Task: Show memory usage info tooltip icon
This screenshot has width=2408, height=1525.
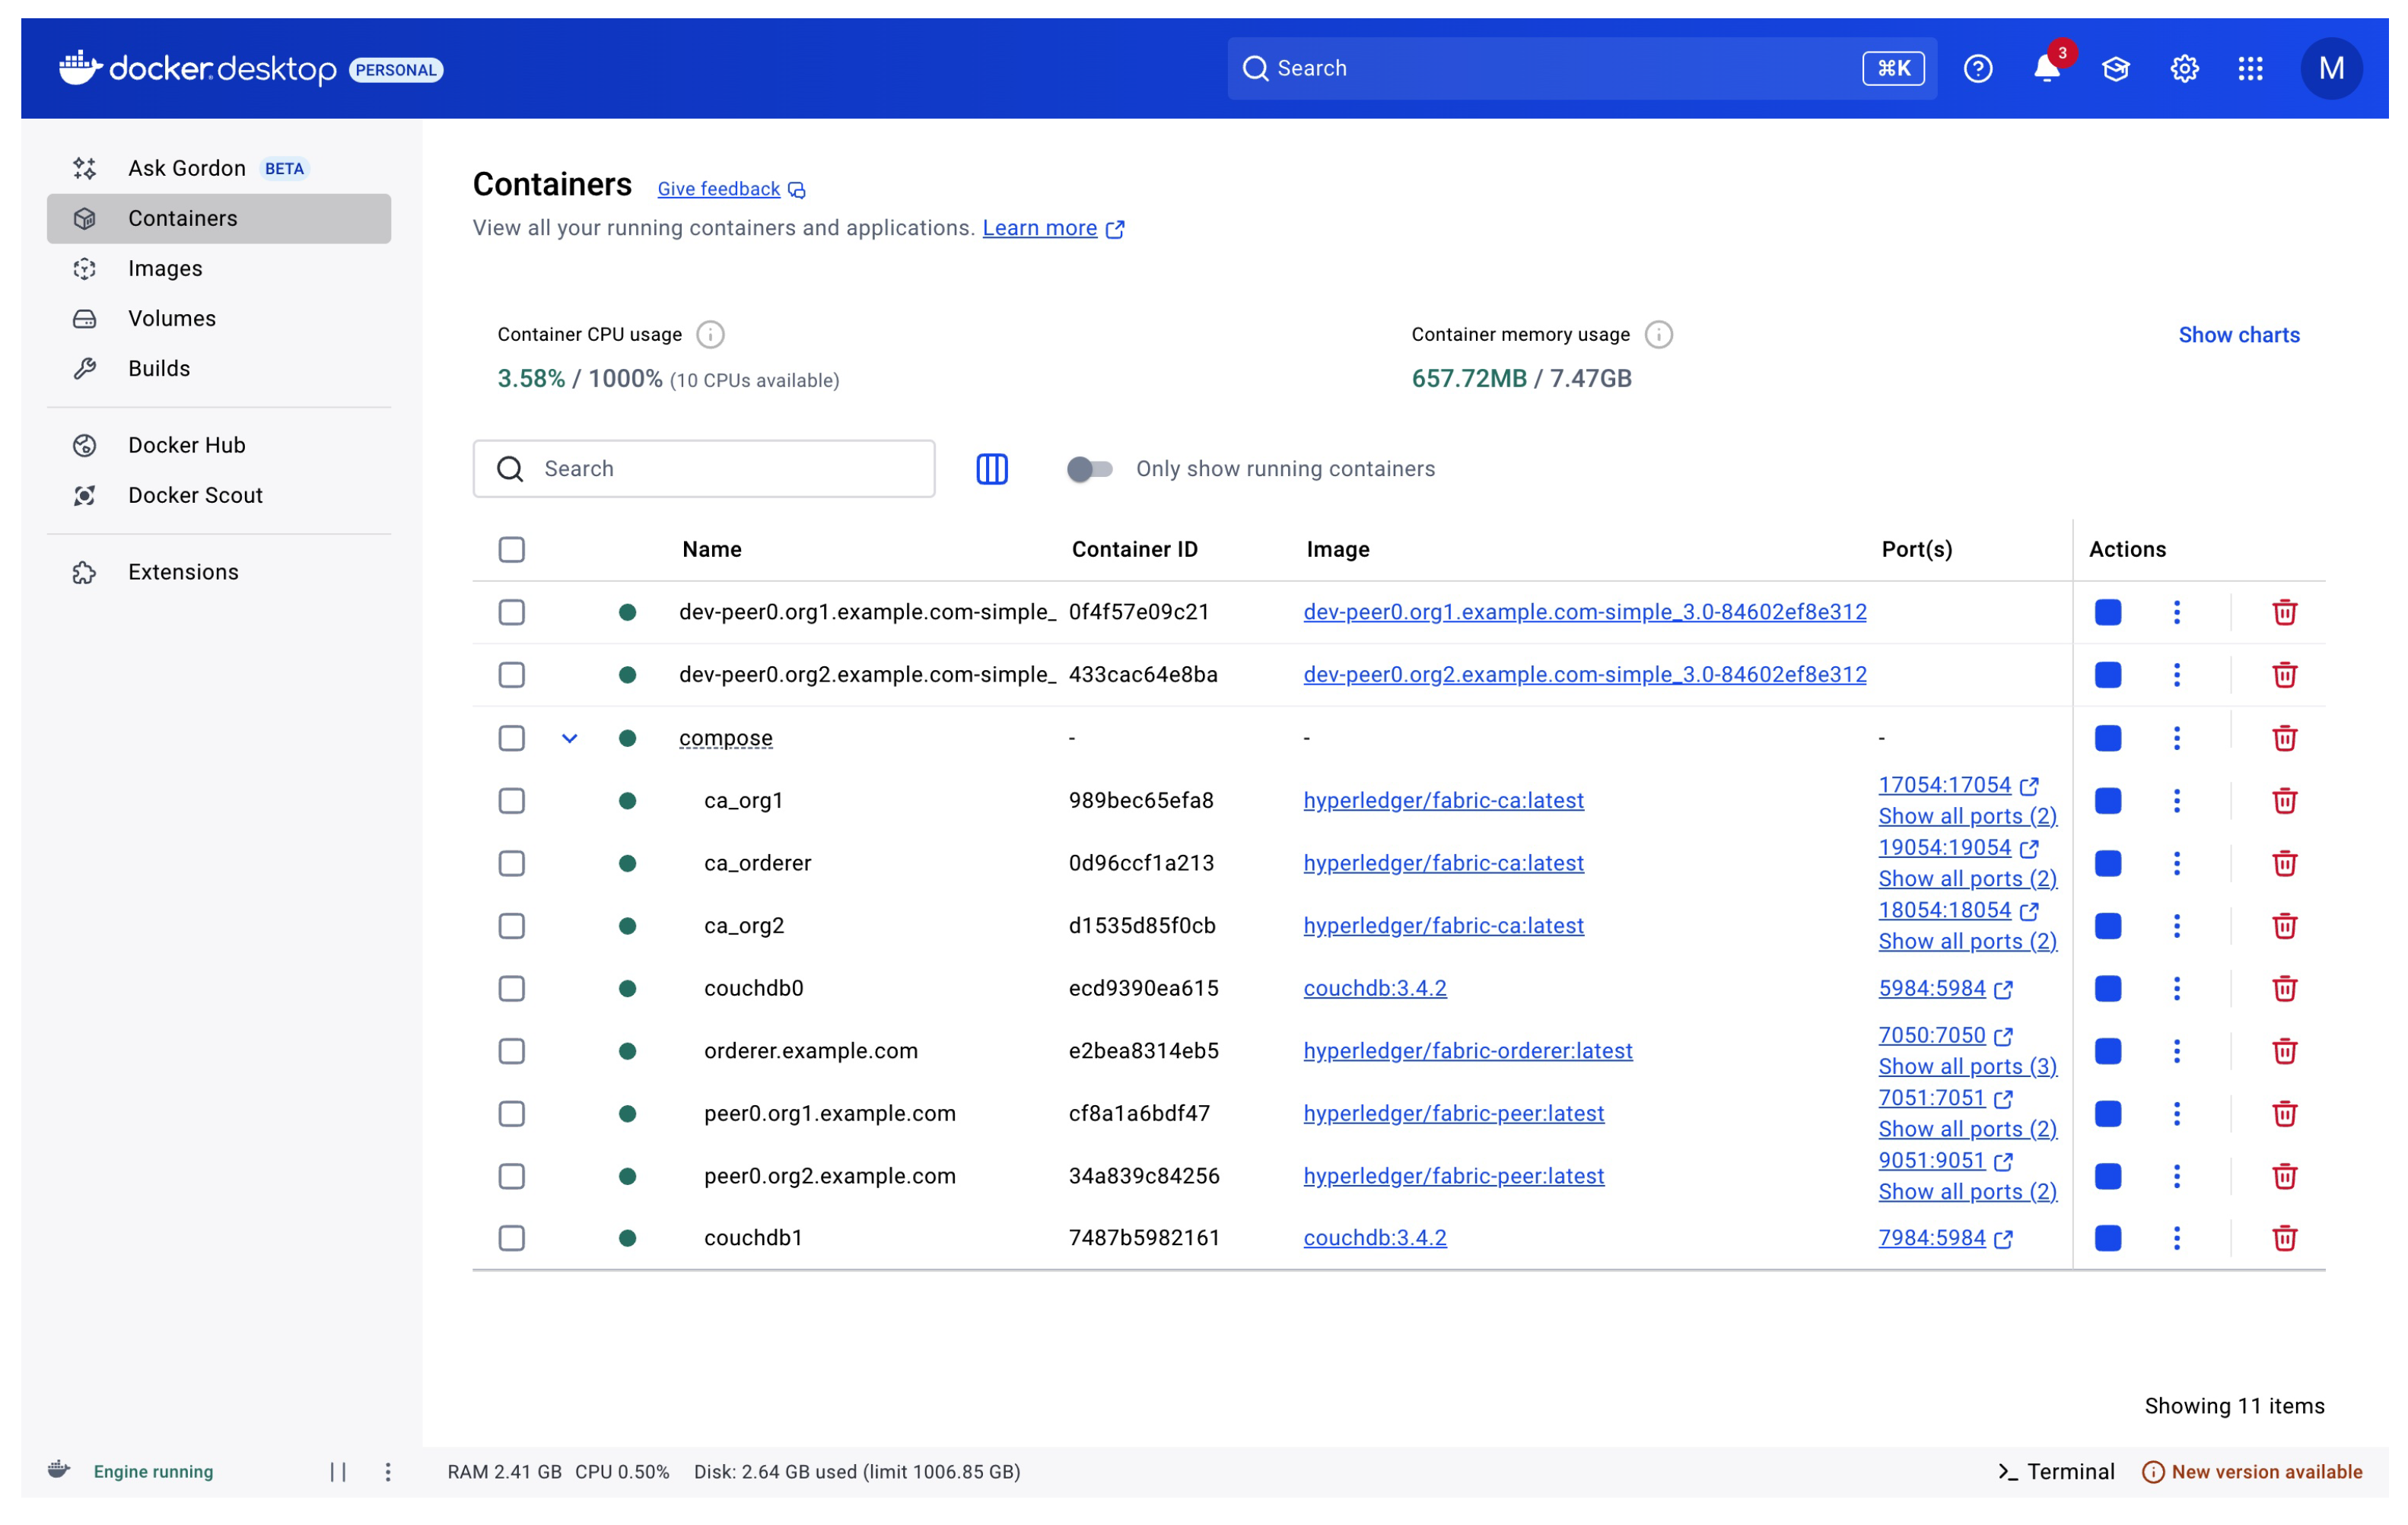Action: [x=1658, y=334]
